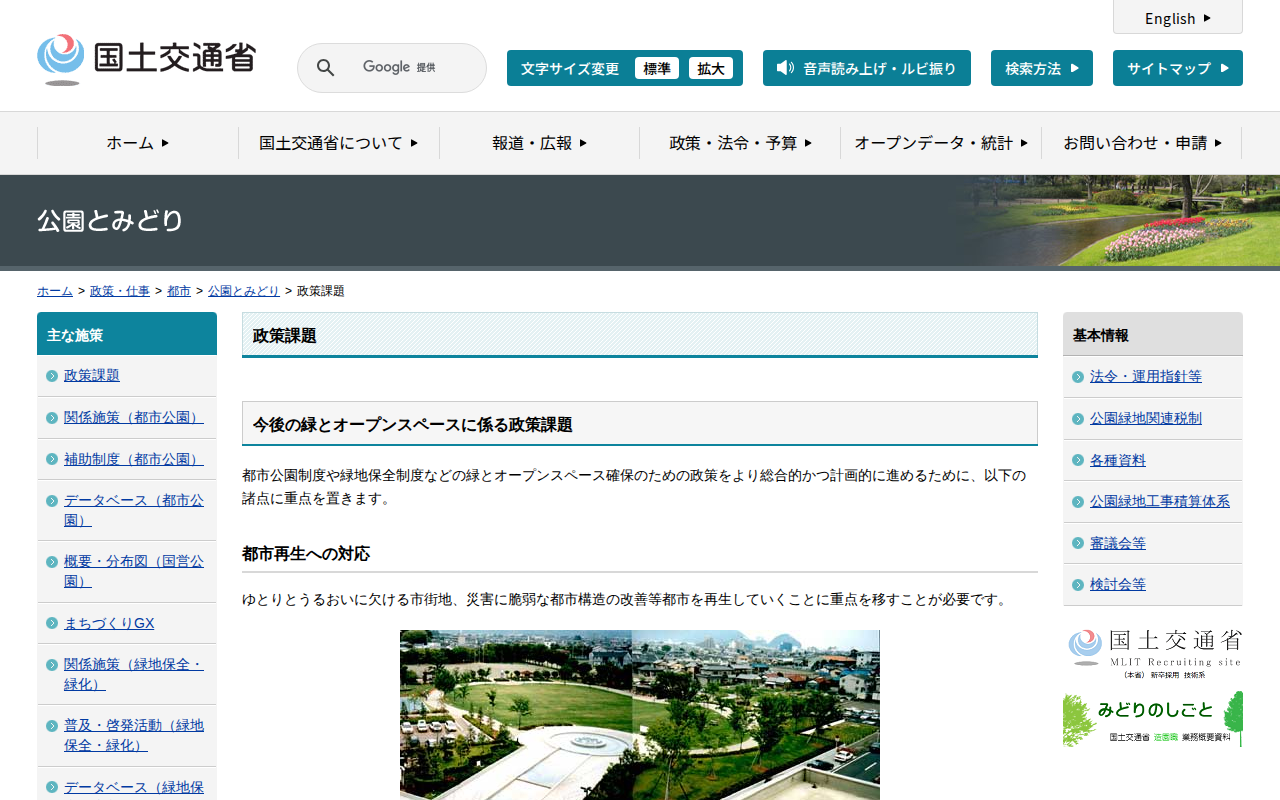Click the urban park aerial photo

[640, 714]
